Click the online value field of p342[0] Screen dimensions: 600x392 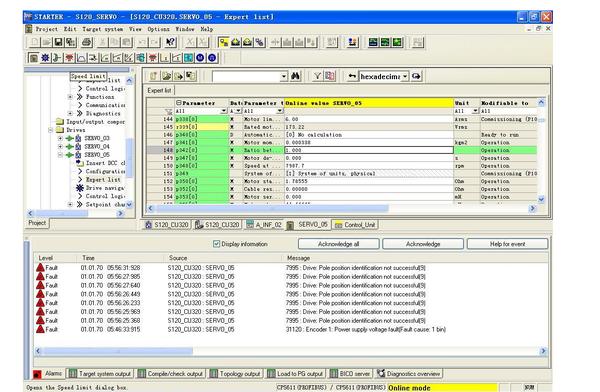(369, 150)
